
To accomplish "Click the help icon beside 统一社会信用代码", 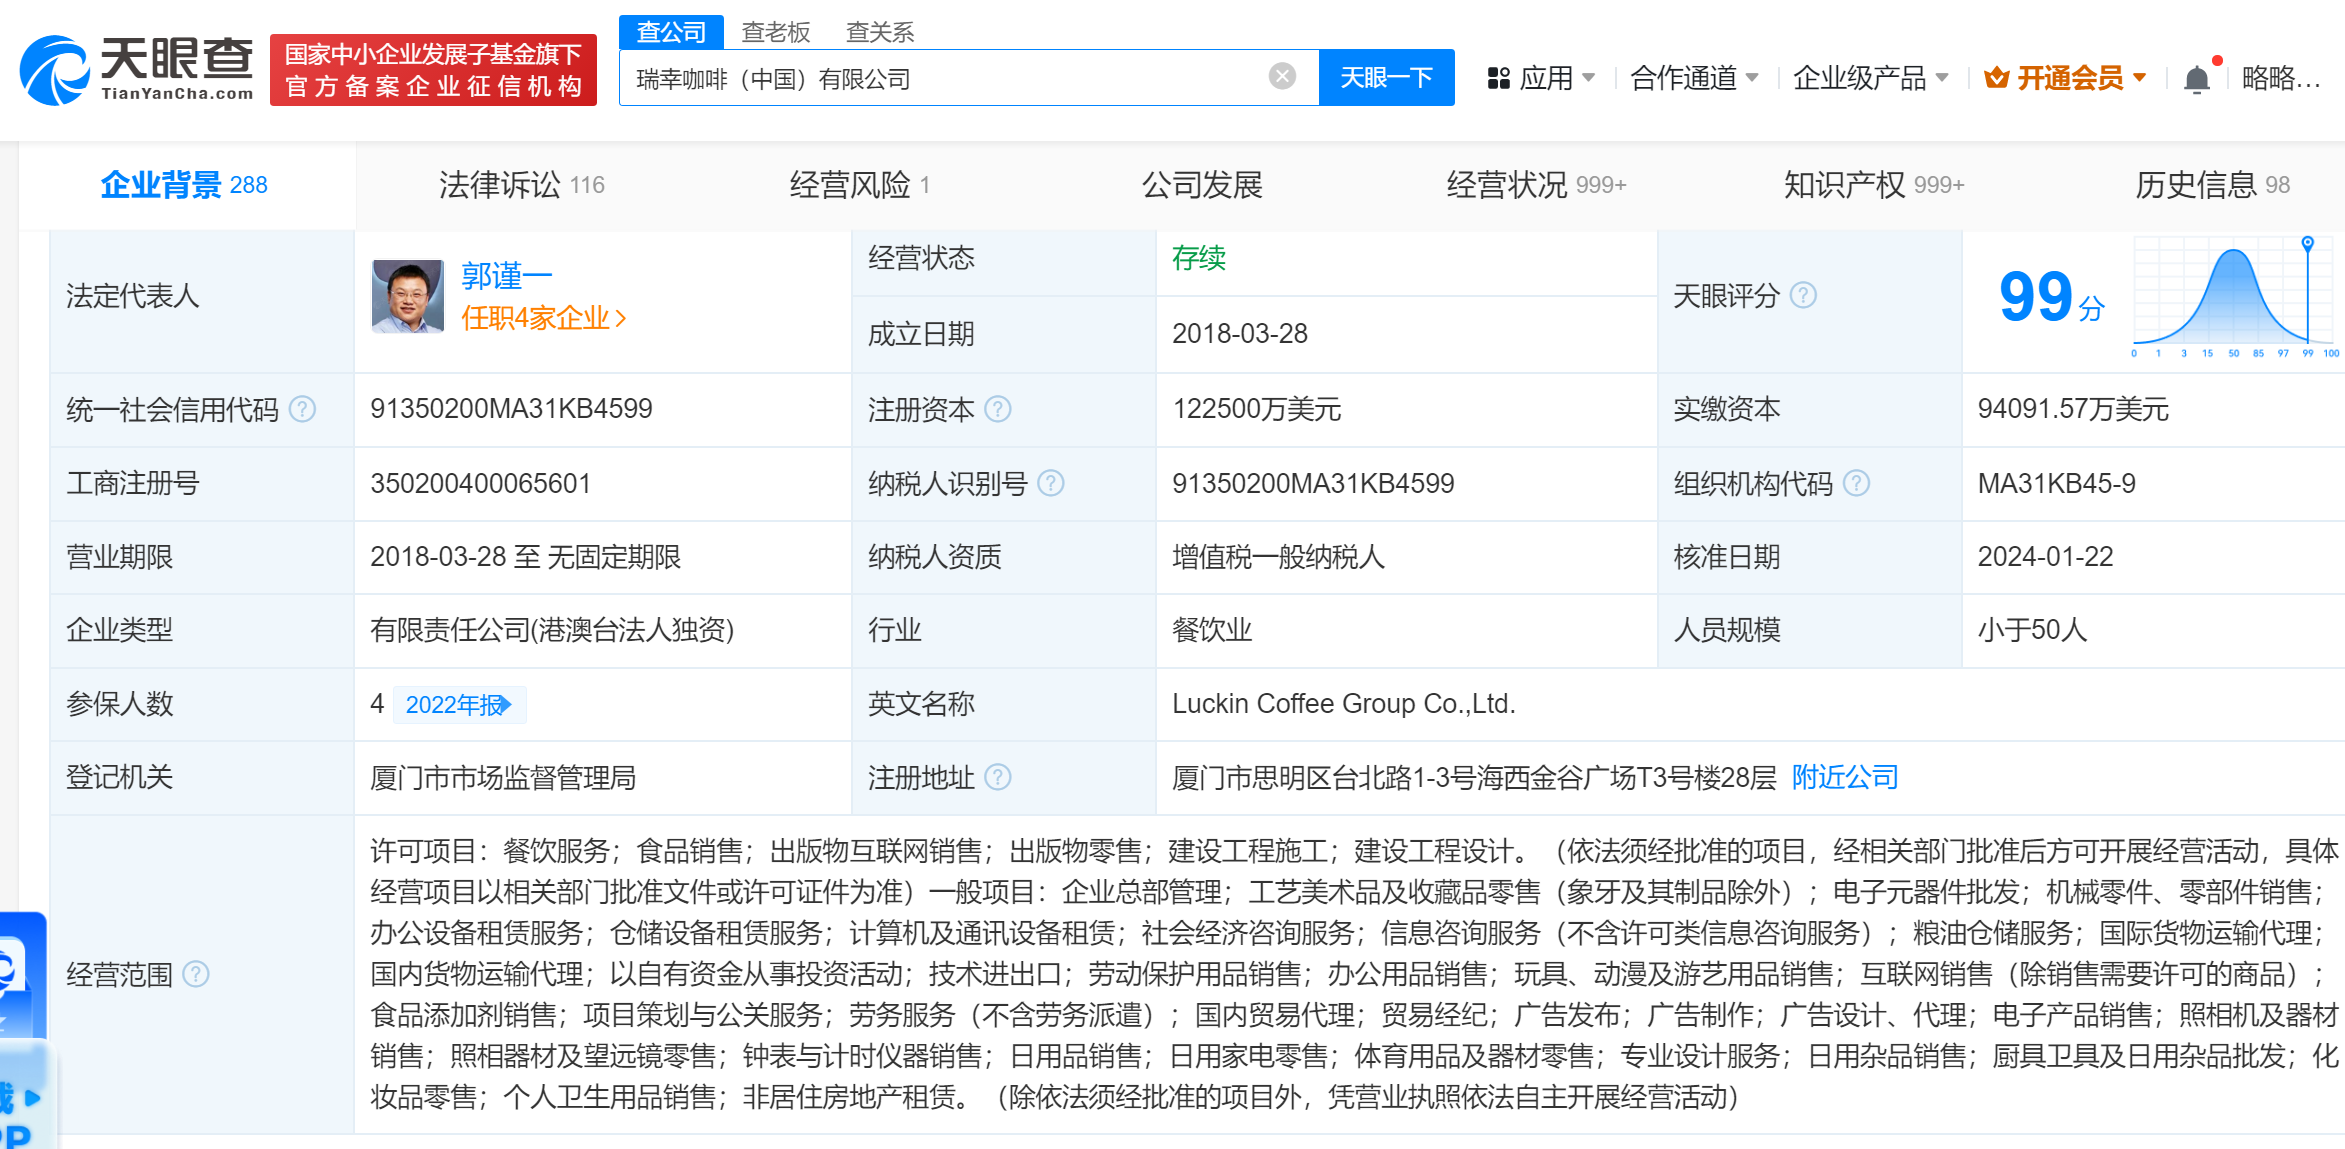I will pyautogui.click(x=302, y=409).
